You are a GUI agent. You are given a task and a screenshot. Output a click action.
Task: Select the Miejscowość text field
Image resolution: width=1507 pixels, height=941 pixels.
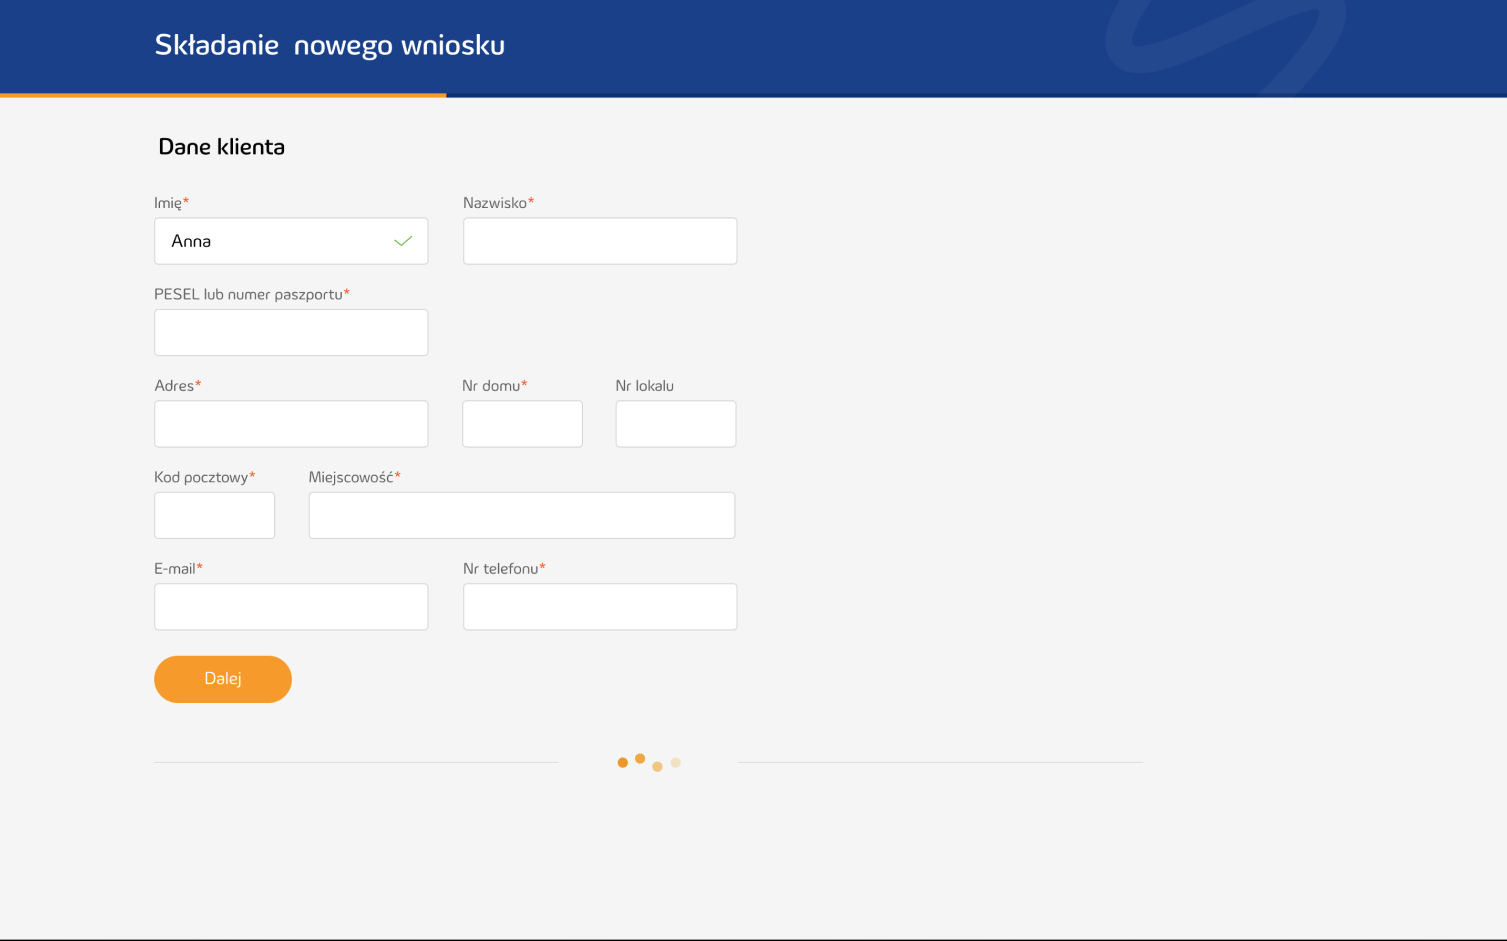click(522, 516)
